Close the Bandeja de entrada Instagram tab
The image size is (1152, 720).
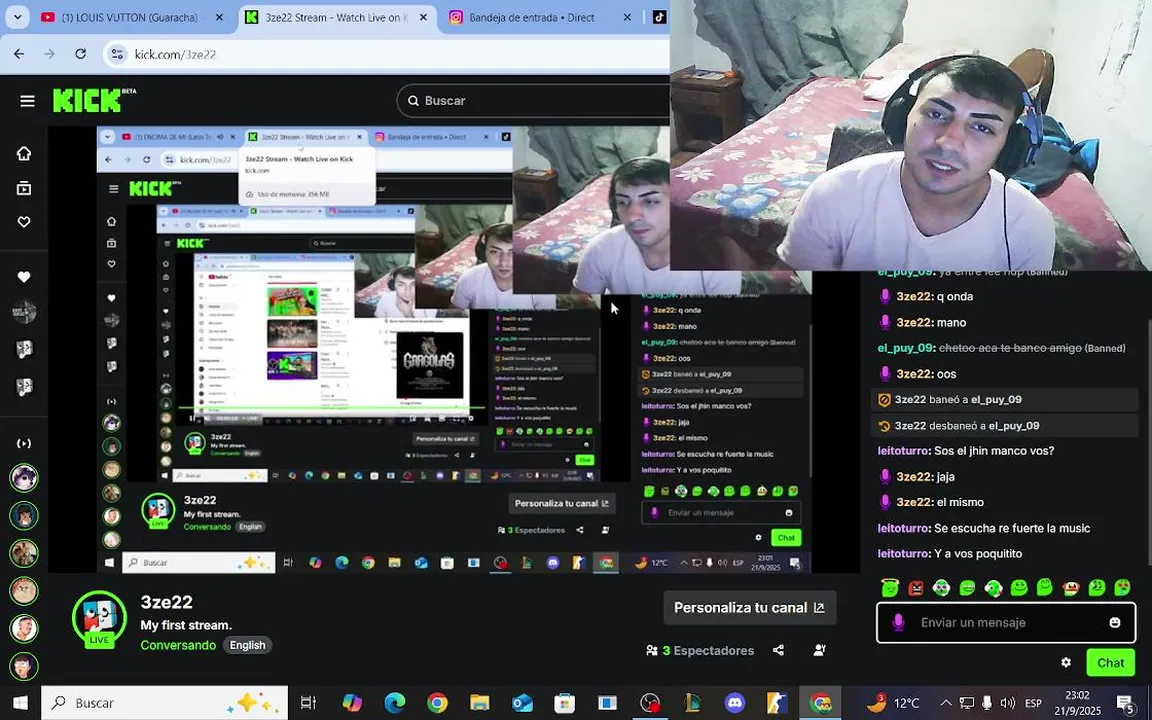click(x=627, y=17)
